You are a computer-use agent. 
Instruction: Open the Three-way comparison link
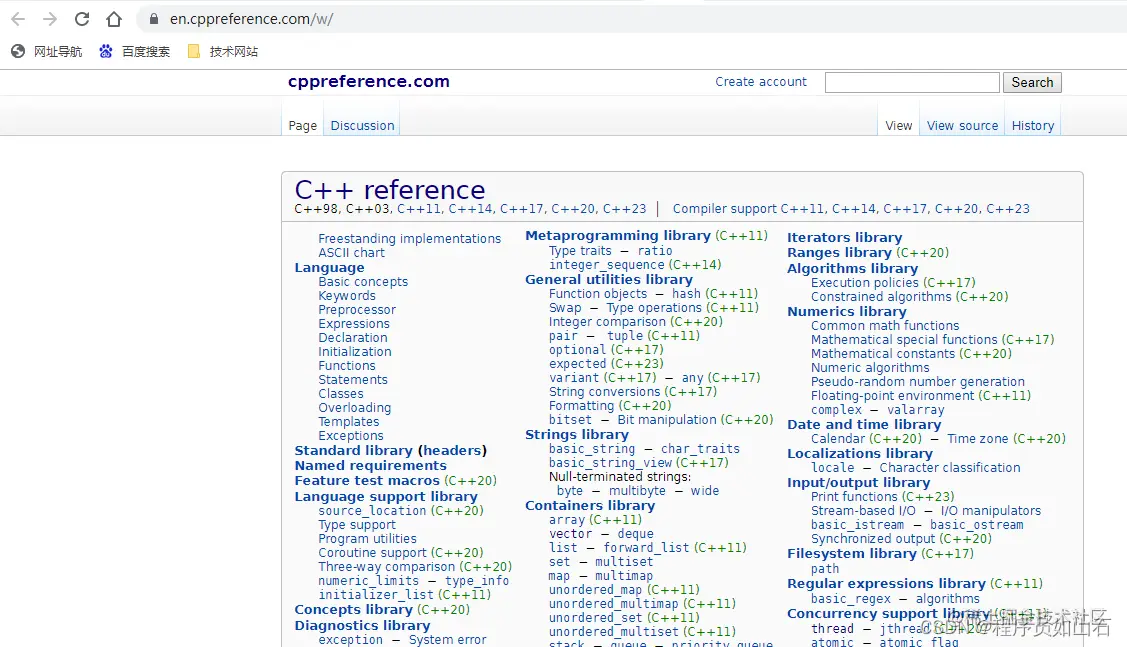click(x=387, y=567)
